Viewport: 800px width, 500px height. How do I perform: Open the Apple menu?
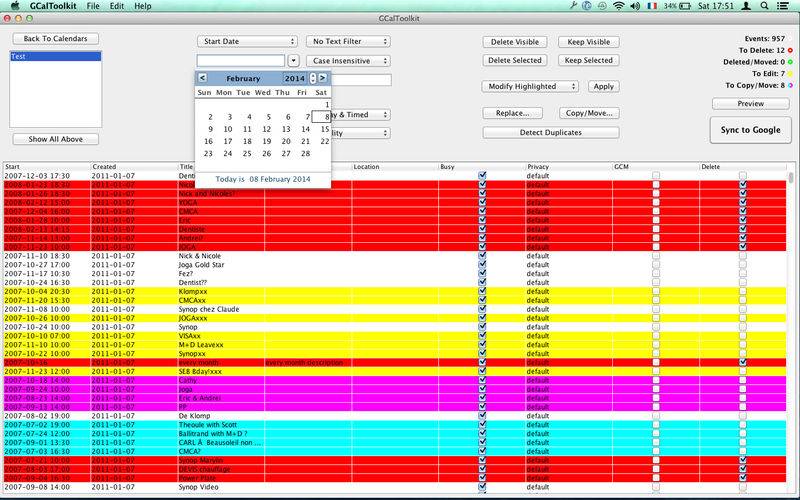[14, 6]
